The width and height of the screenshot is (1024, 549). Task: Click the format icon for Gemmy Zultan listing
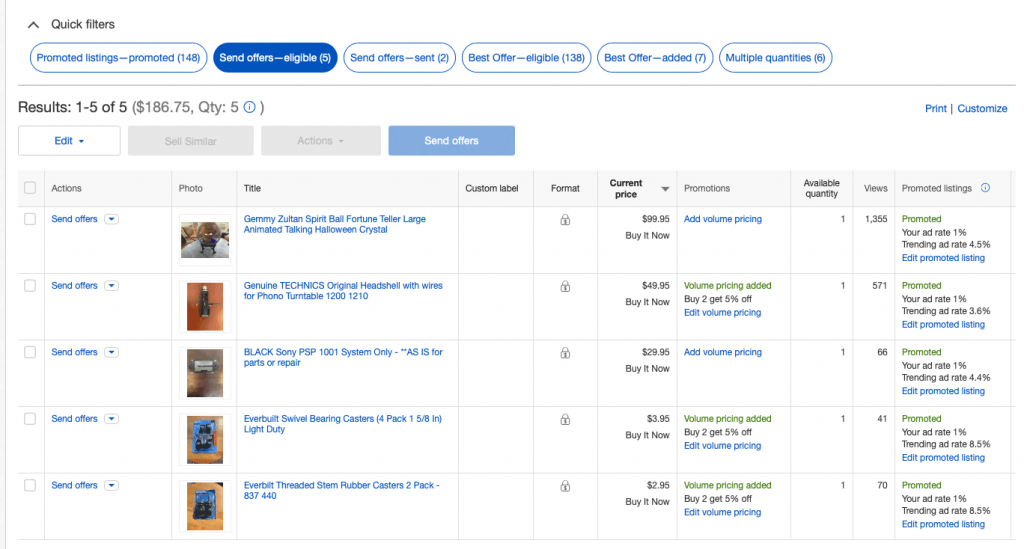[x=565, y=220]
